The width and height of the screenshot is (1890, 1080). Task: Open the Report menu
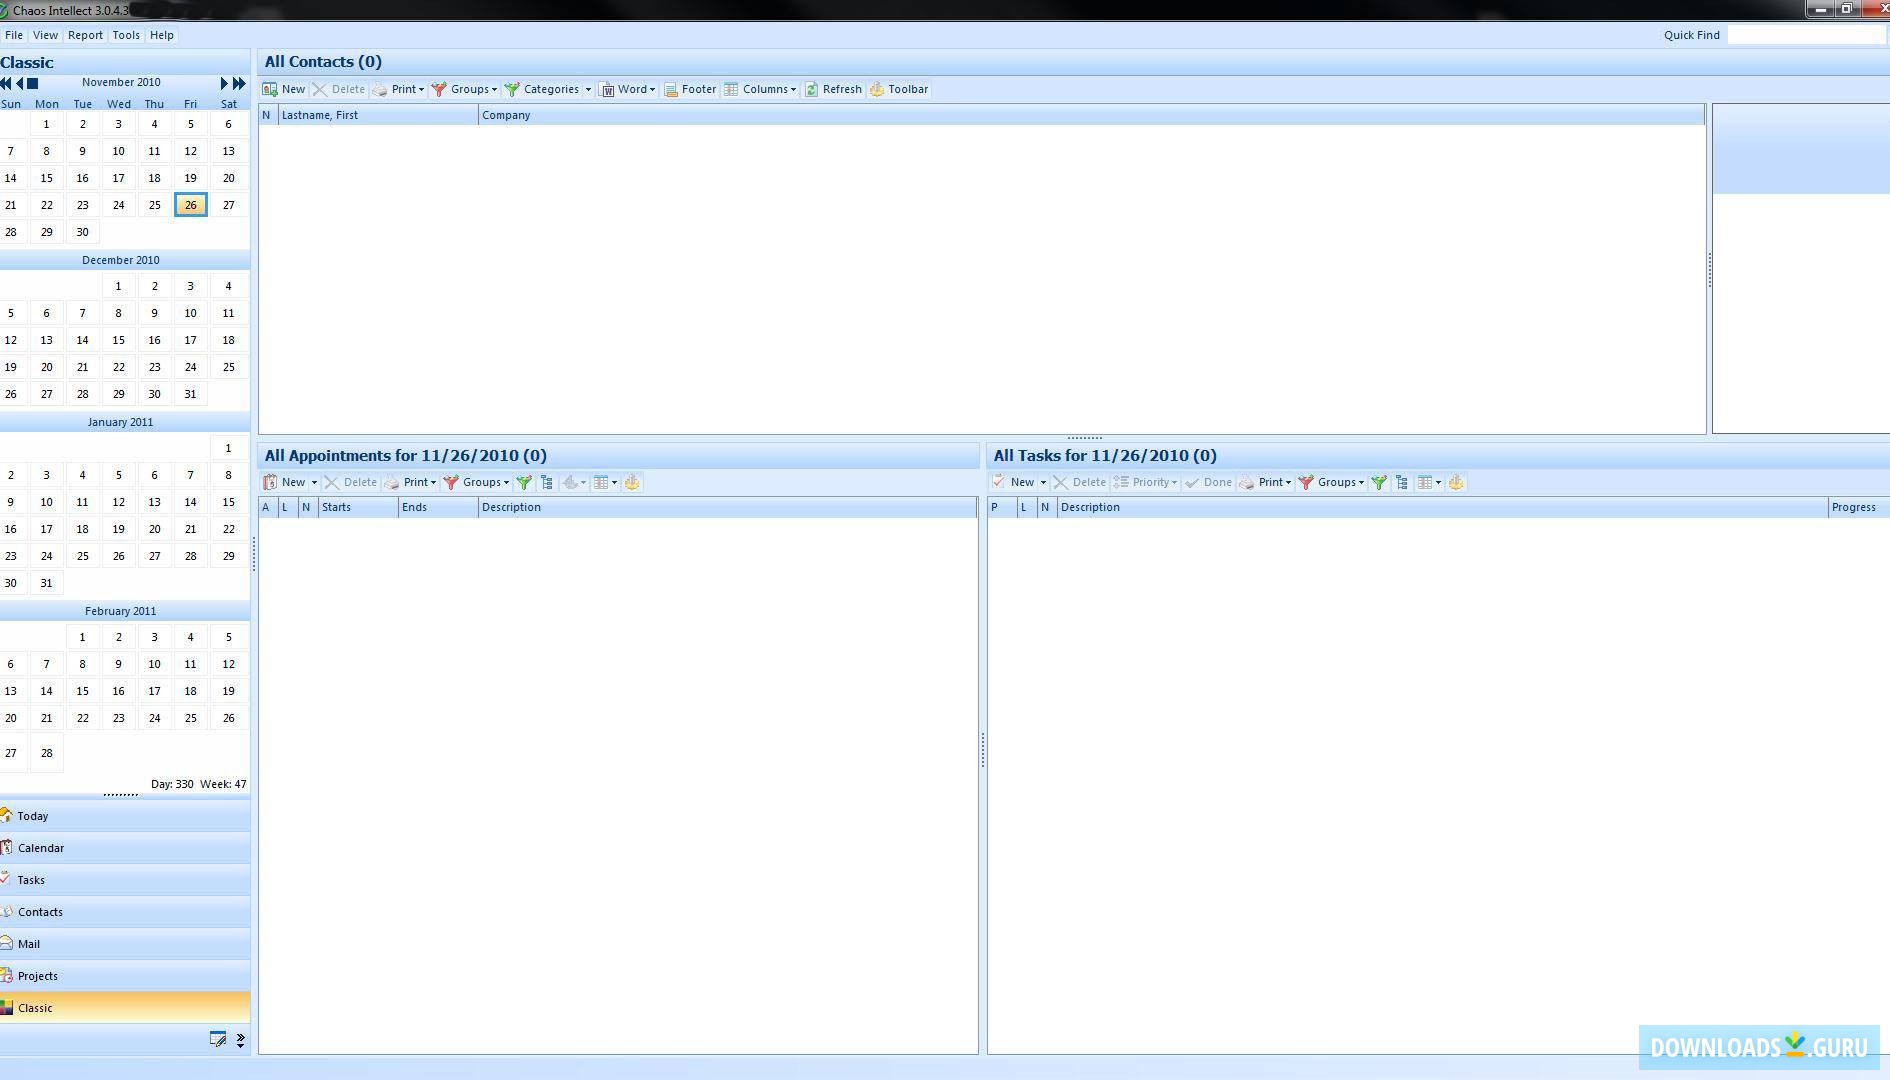(85, 35)
